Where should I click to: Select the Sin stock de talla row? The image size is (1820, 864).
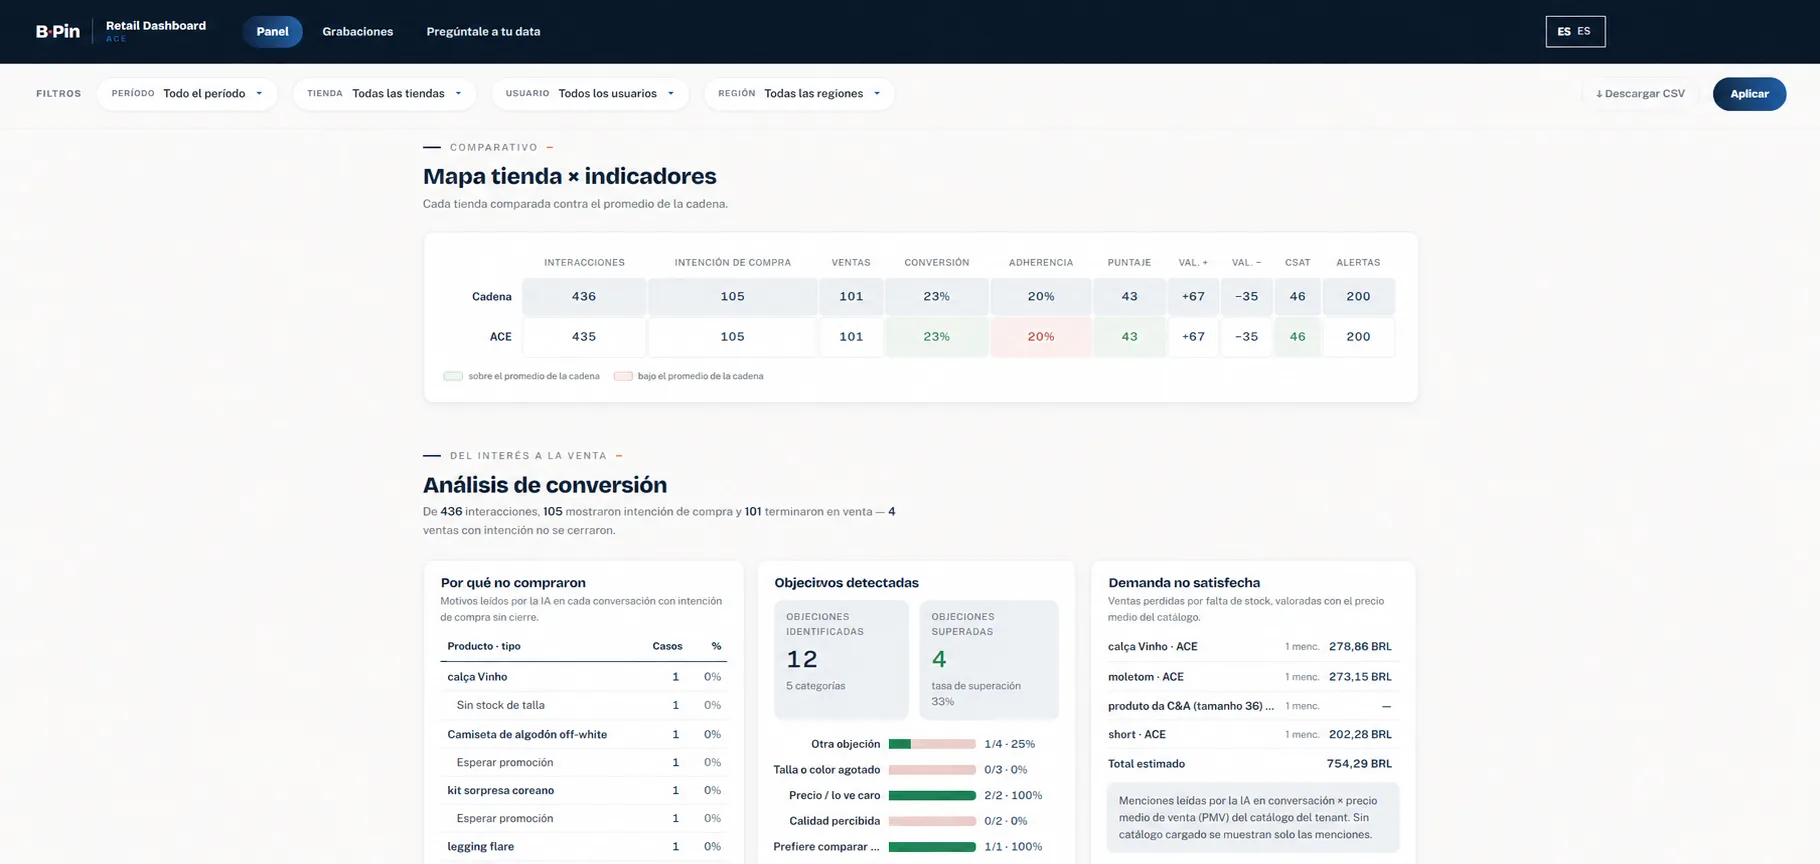coord(584,705)
